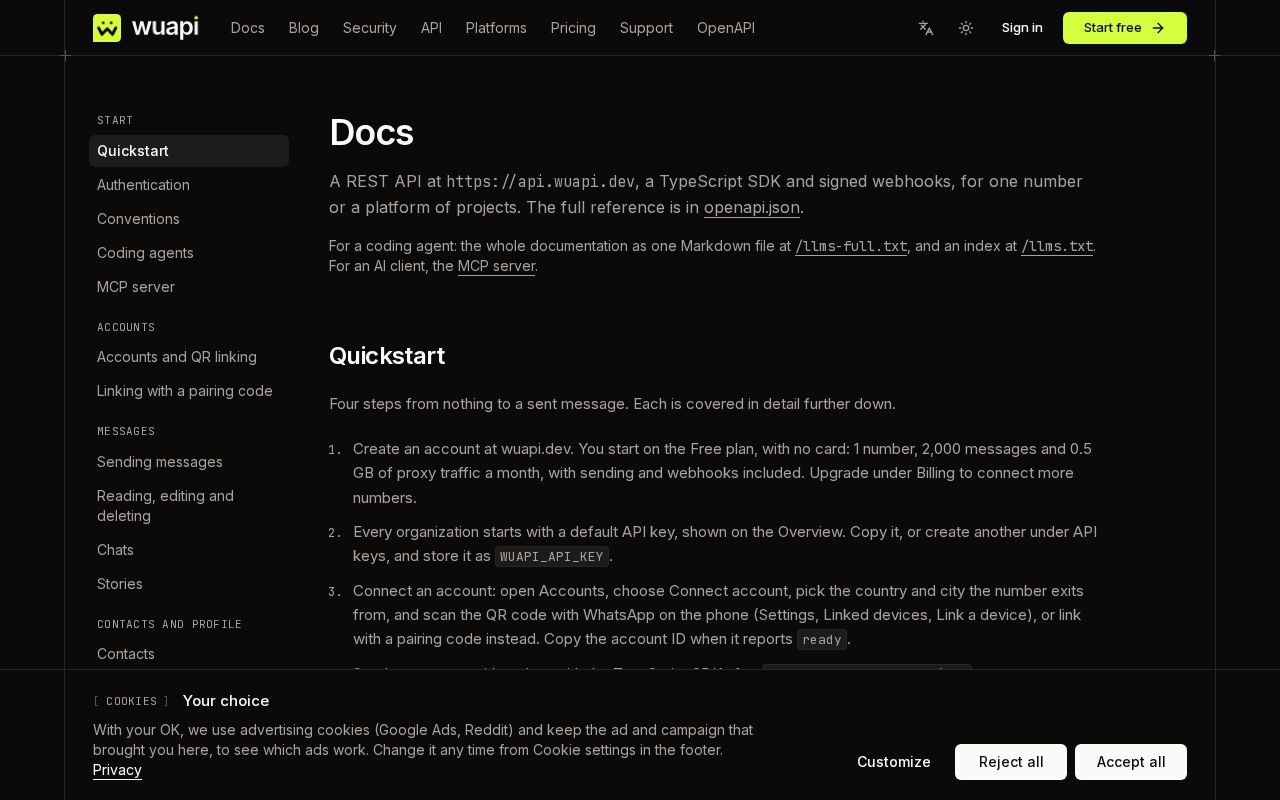Click the wuapi logo icon
Screen dimensions: 1280x800
click(107, 28)
